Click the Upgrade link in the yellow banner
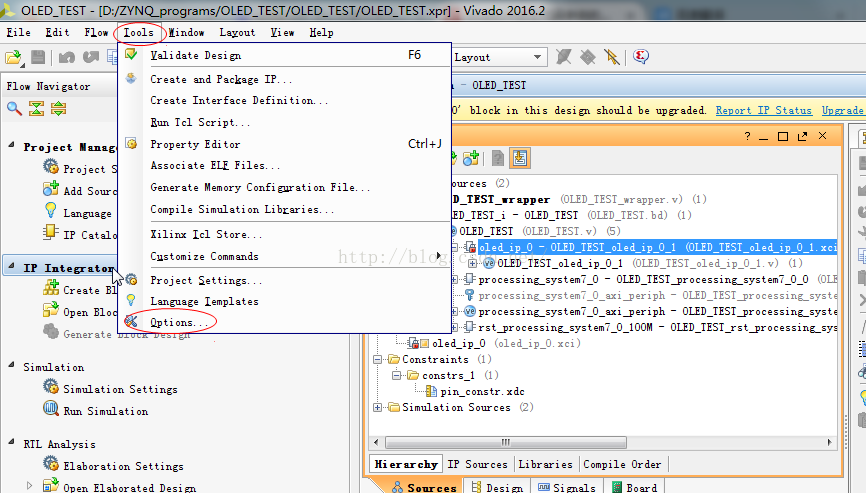866x493 pixels. tap(842, 110)
